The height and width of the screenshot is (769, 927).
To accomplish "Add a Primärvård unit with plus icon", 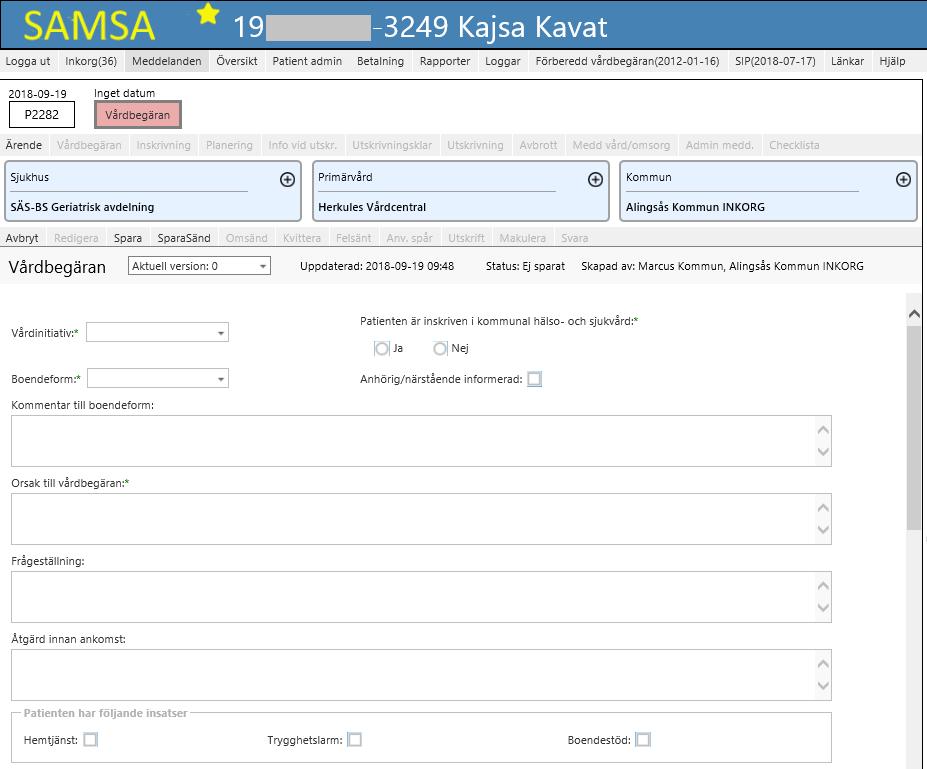I will pyautogui.click(x=595, y=180).
